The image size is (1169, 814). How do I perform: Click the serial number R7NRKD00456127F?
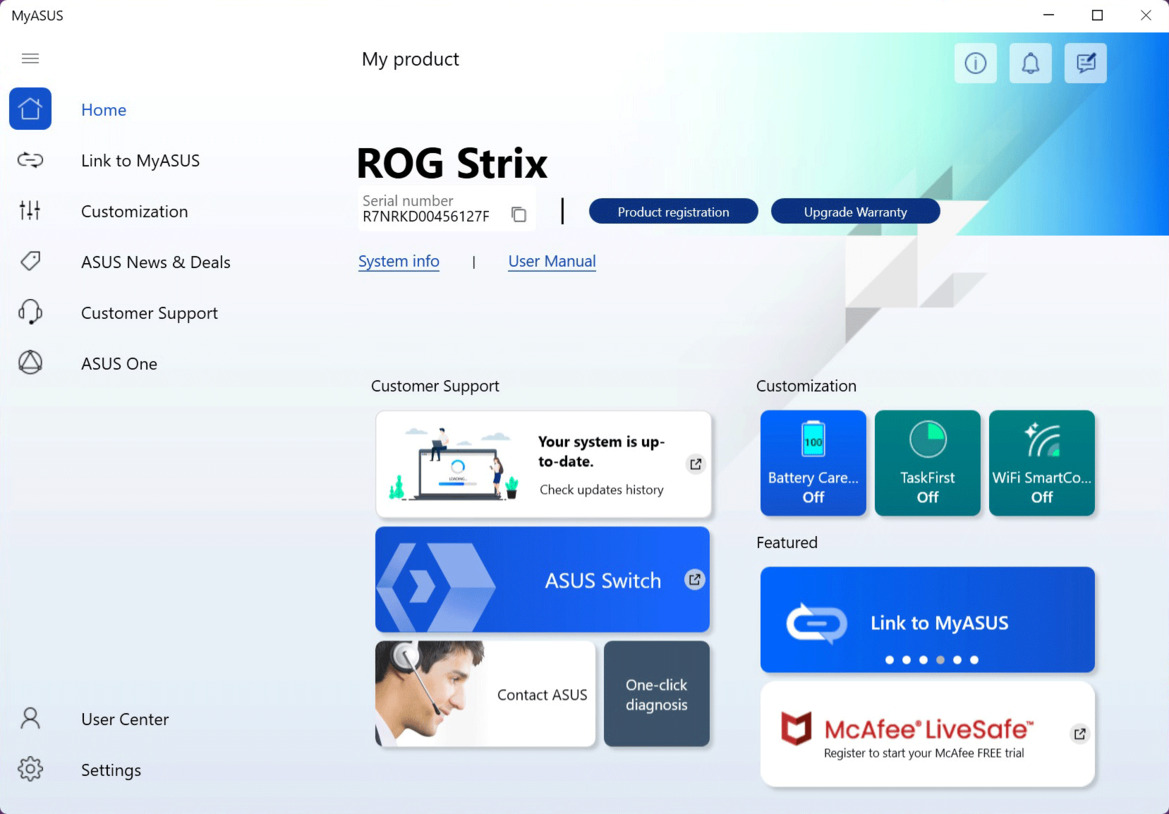pyautogui.click(x=426, y=217)
